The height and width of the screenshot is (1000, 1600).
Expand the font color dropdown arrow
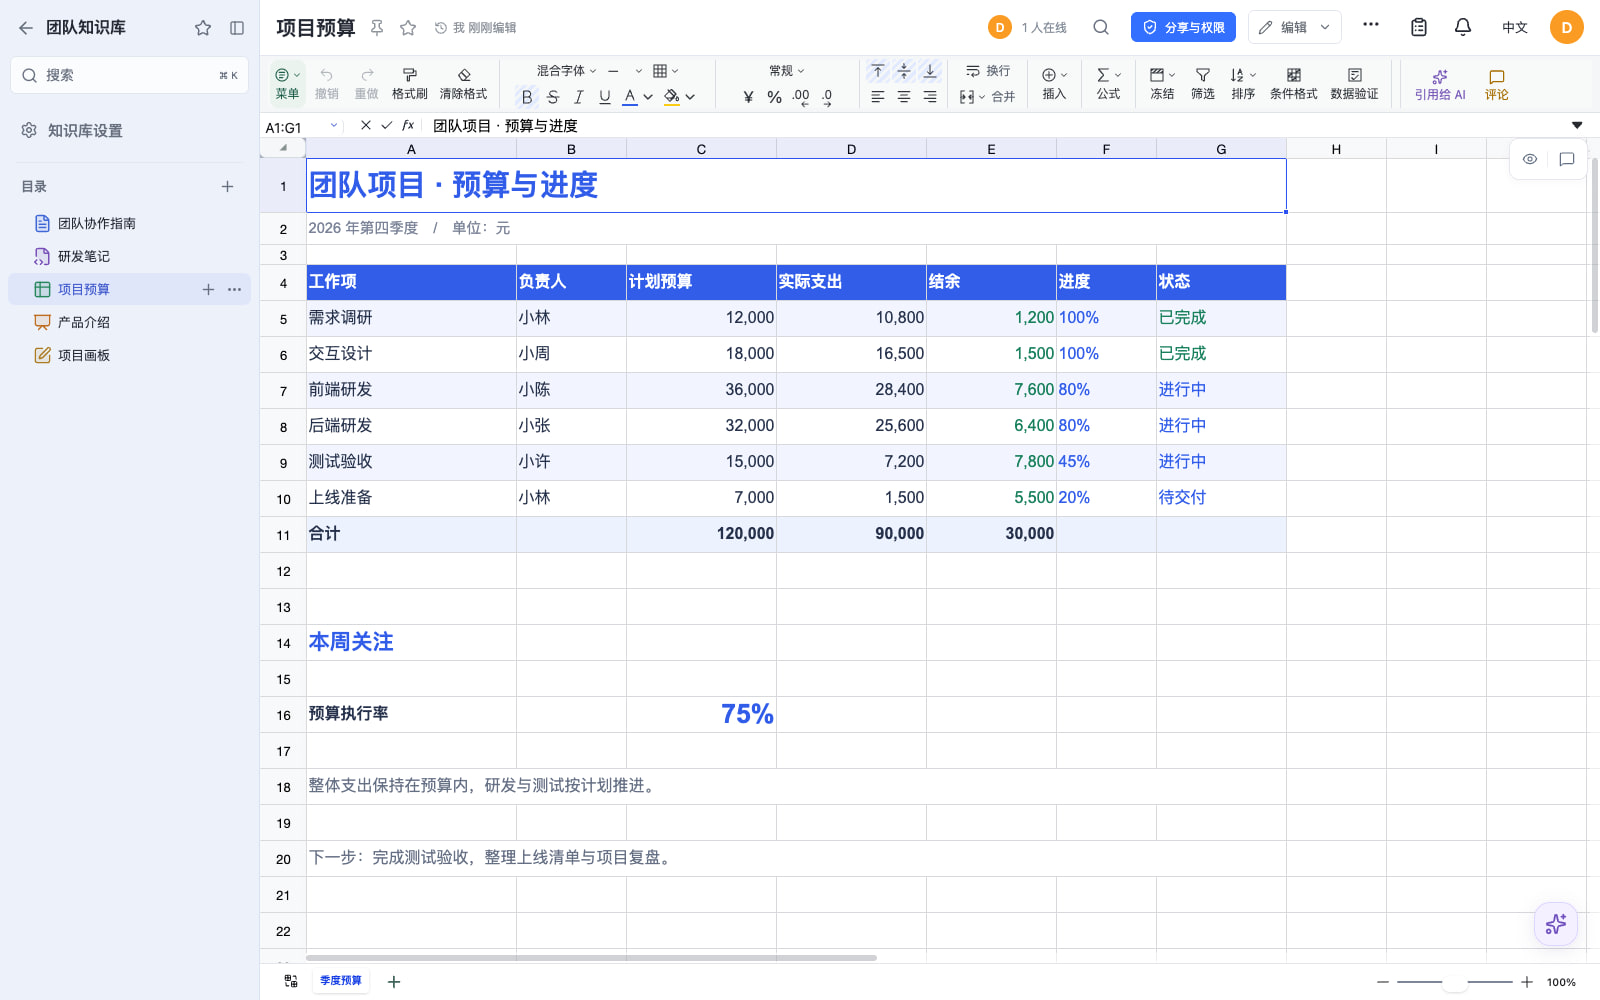click(x=648, y=97)
